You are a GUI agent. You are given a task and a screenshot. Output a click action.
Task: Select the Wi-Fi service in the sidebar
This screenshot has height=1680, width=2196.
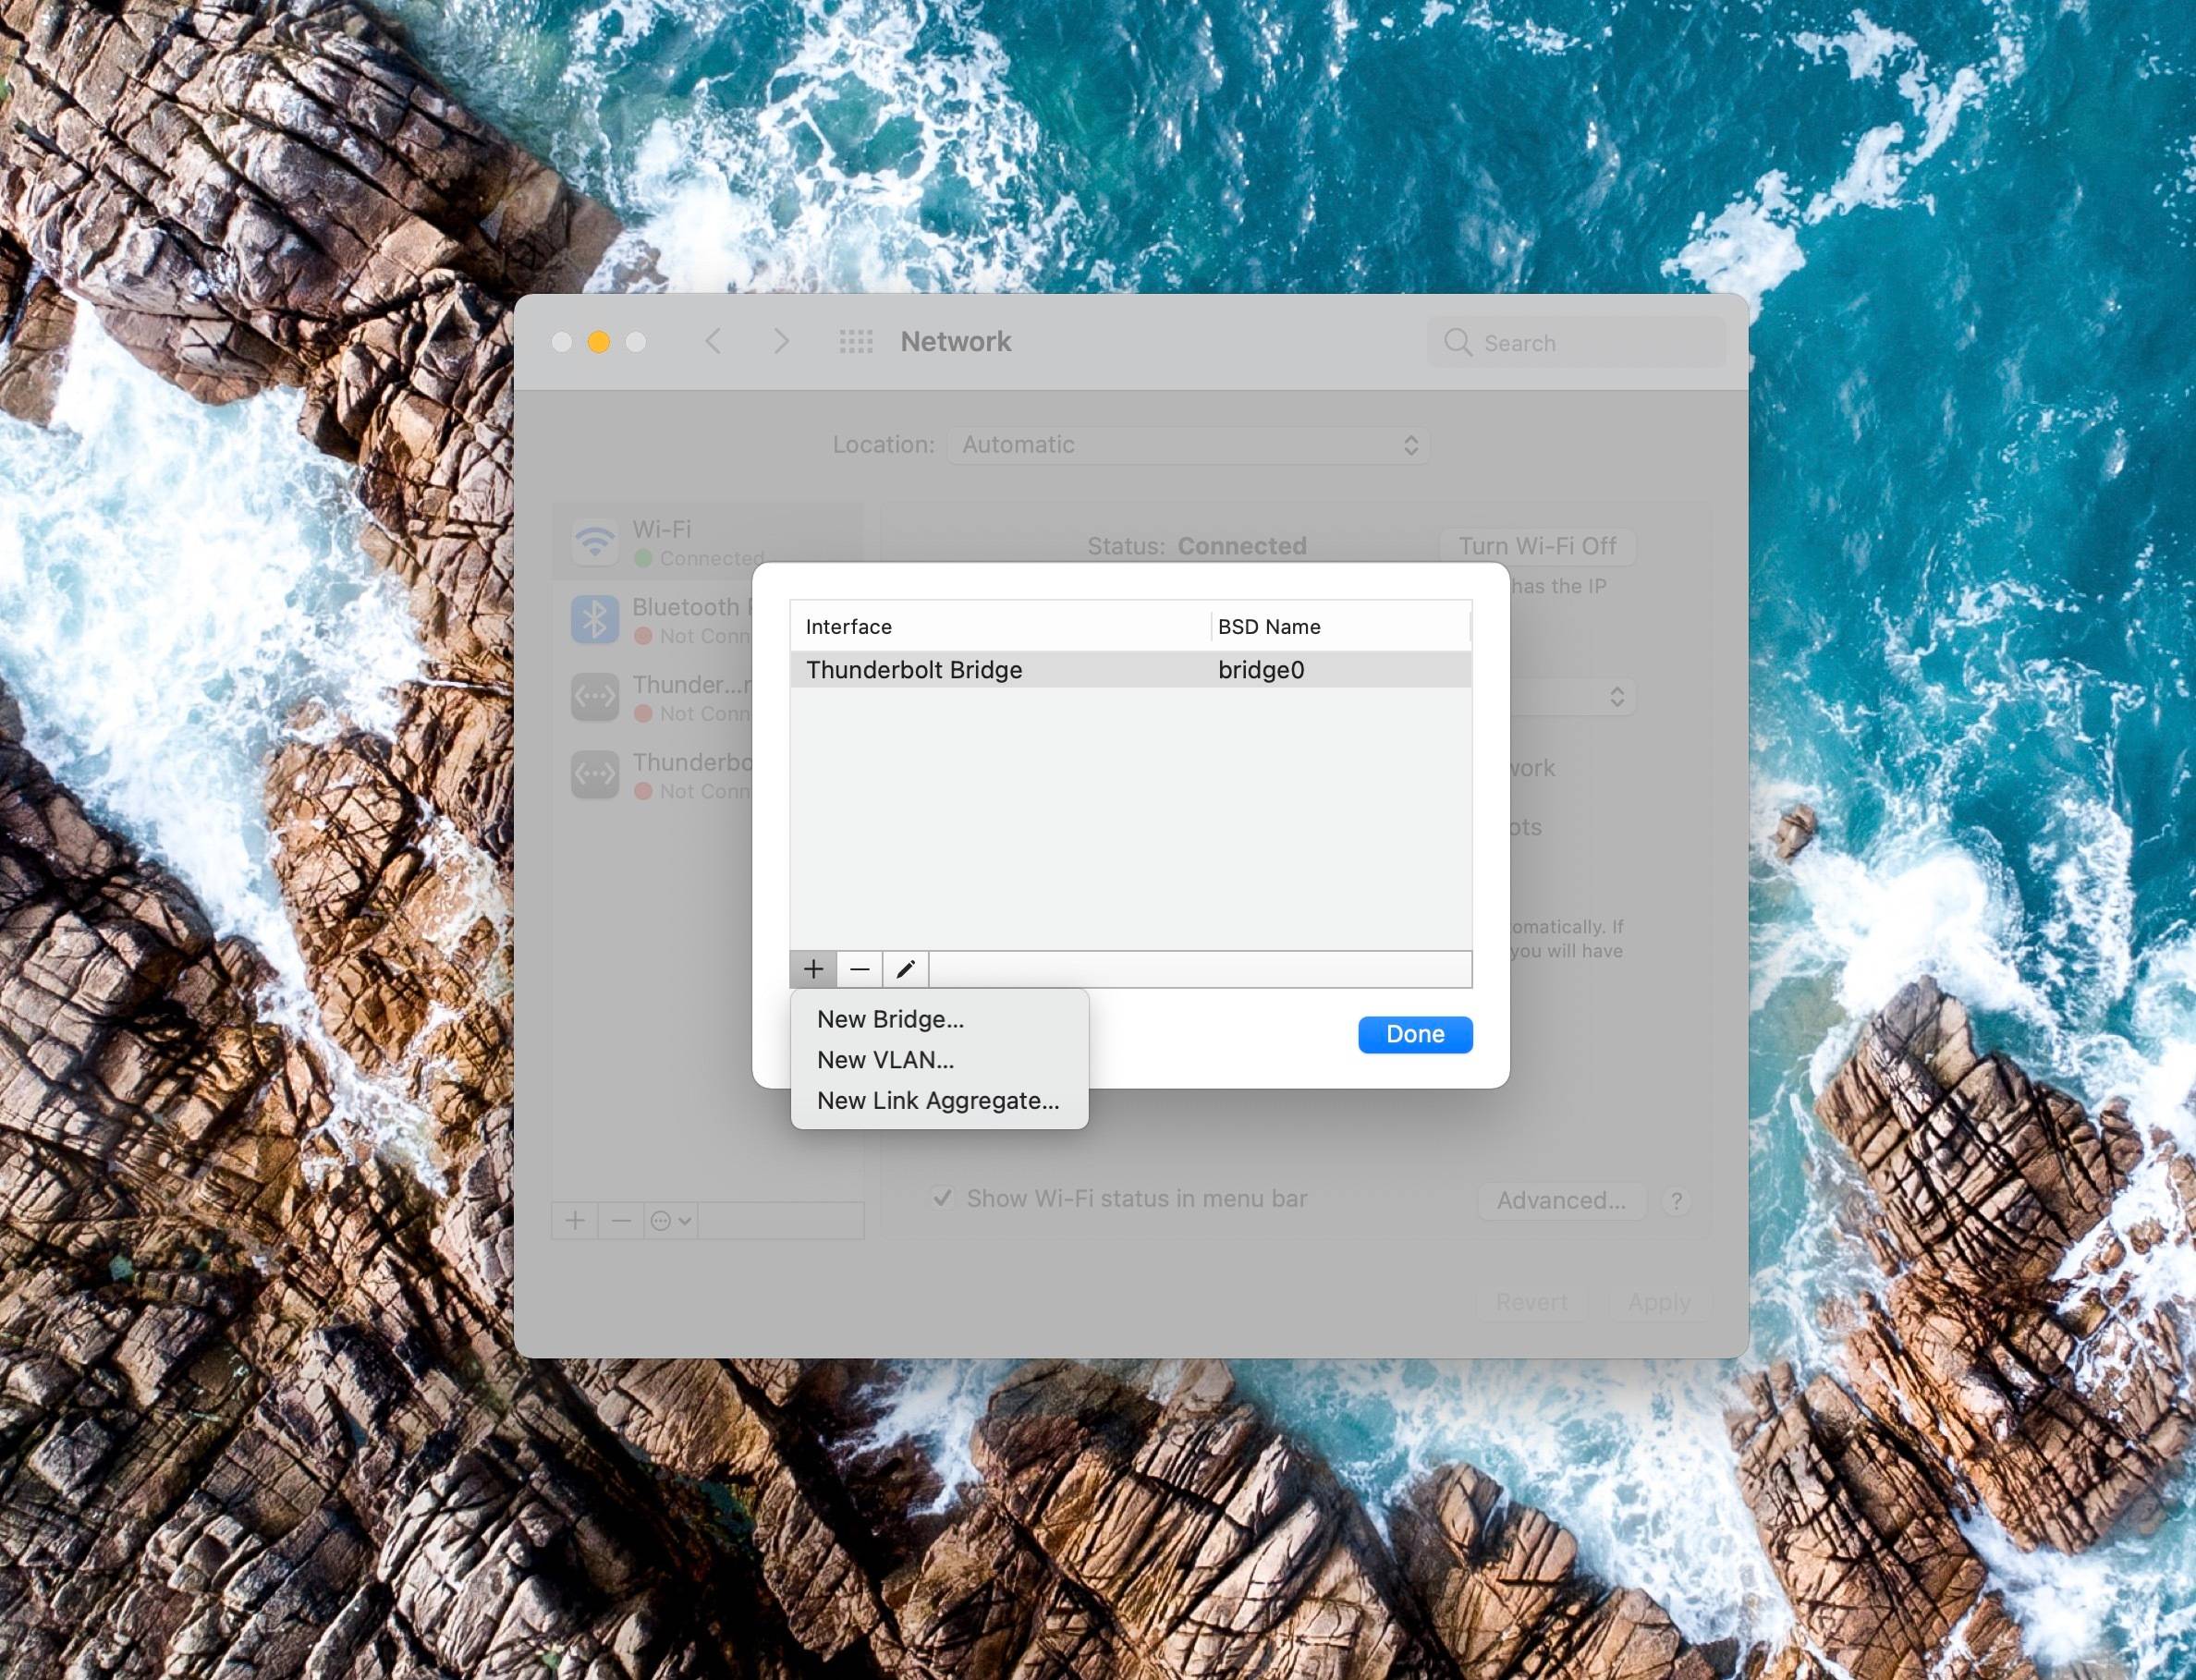pyautogui.click(x=708, y=542)
